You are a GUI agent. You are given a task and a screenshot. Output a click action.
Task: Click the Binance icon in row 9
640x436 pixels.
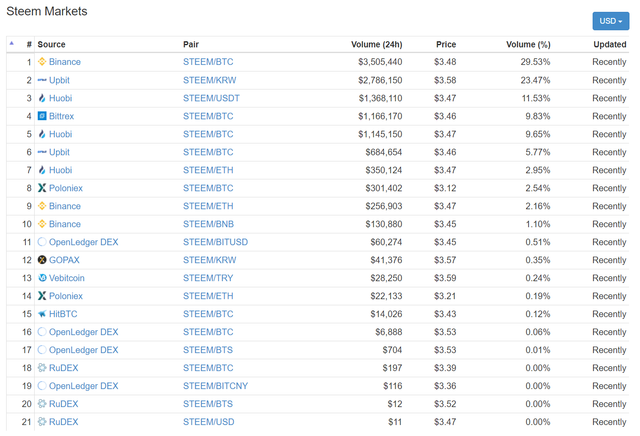coord(42,206)
